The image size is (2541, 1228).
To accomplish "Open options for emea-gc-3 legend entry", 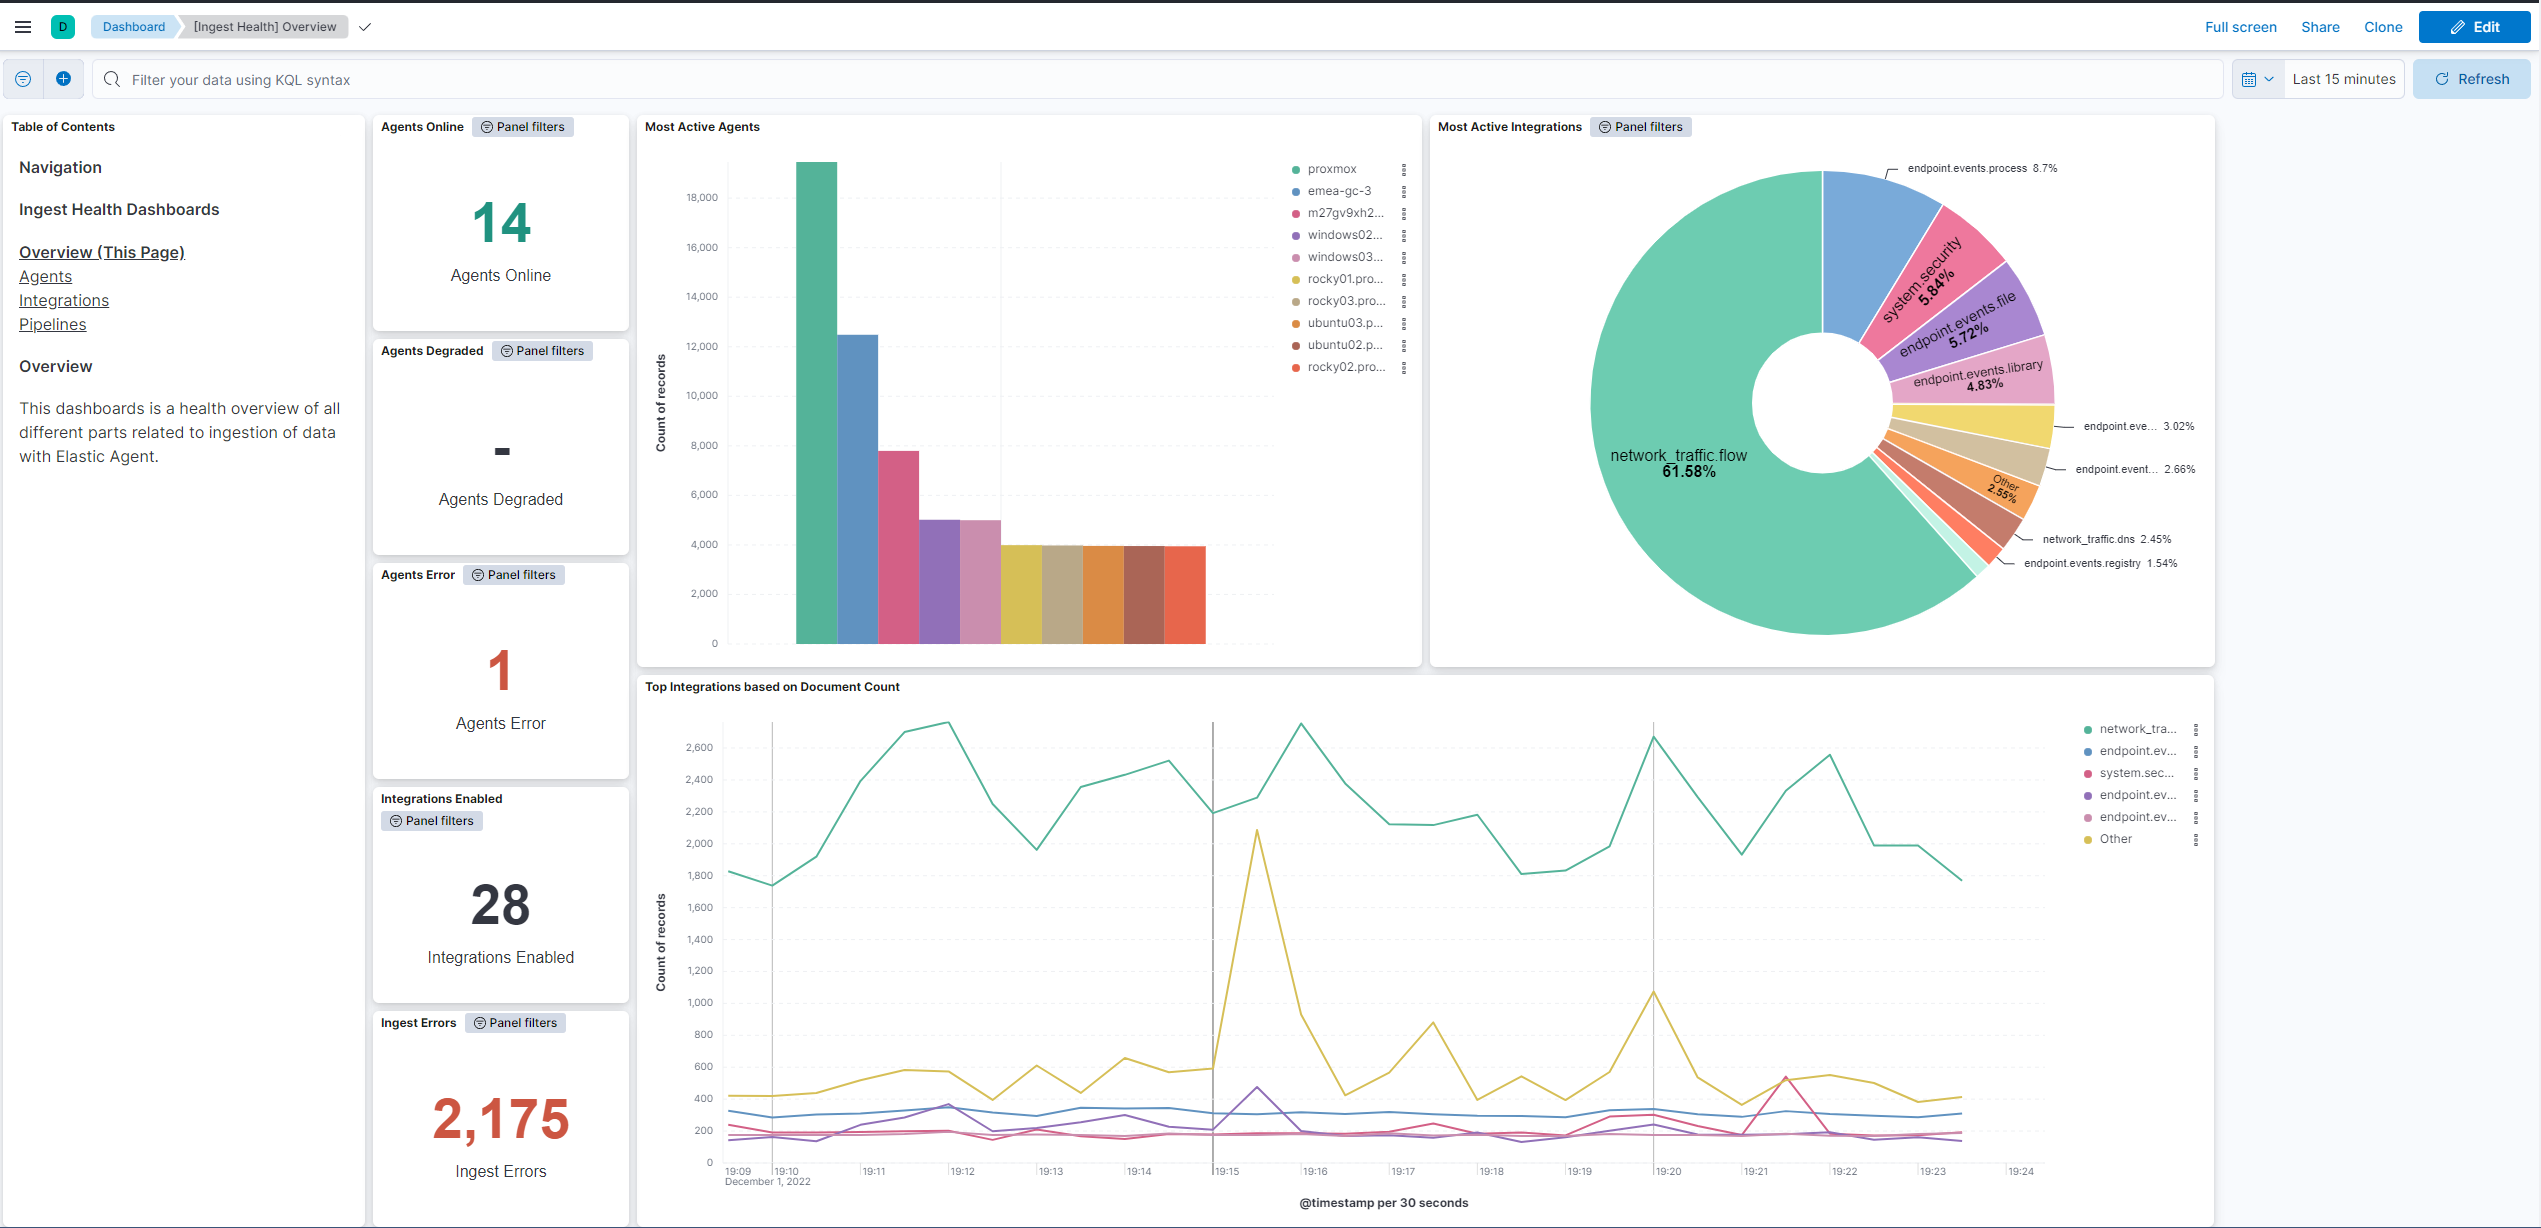I will (1404, 192).
